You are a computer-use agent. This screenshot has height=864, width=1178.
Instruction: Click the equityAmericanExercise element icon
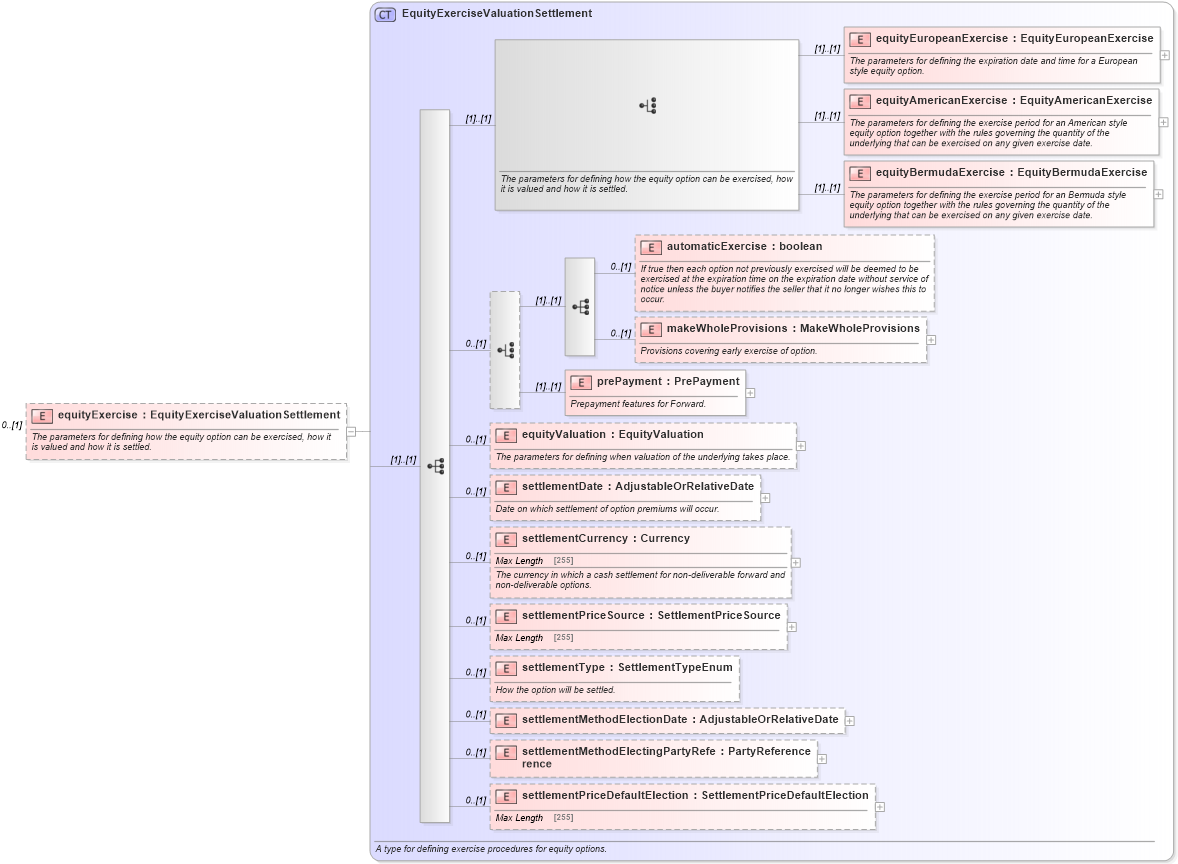pos(859,100)
